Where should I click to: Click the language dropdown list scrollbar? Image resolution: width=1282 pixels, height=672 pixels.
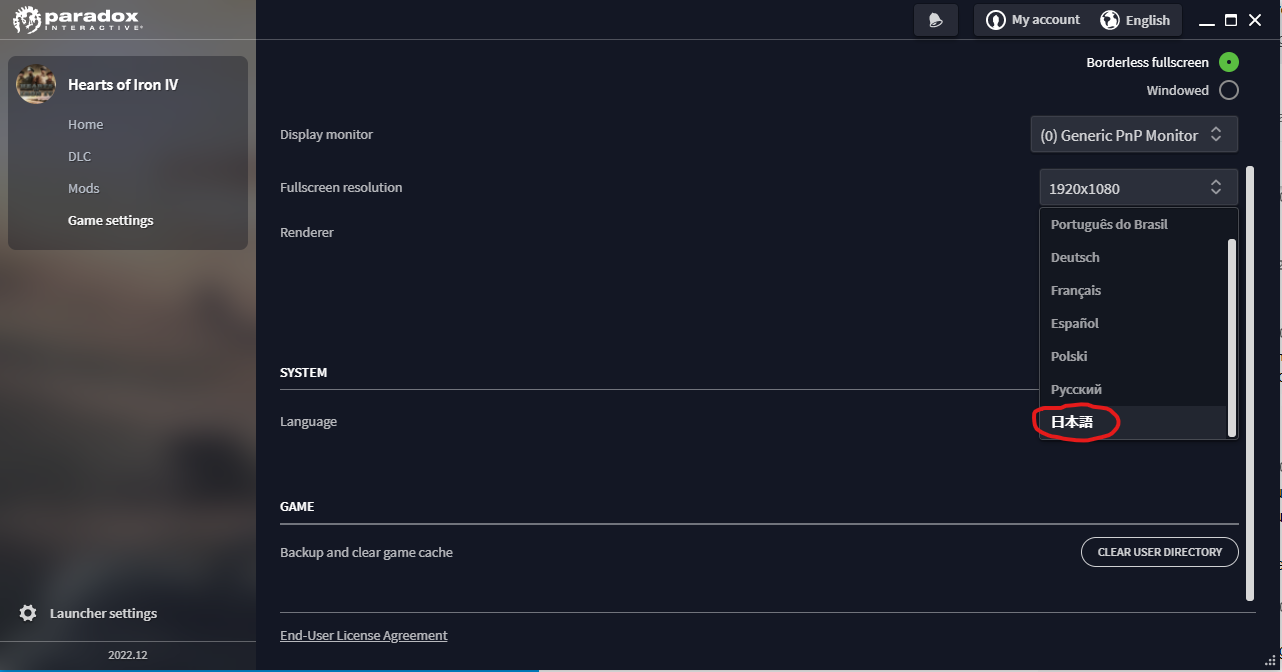coord(1232,338)
